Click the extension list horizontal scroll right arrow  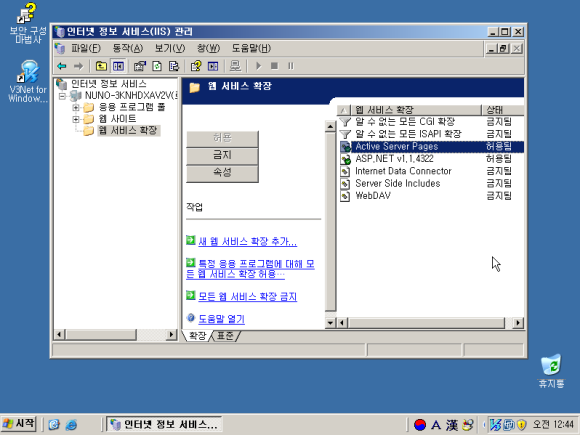[518, 323]
